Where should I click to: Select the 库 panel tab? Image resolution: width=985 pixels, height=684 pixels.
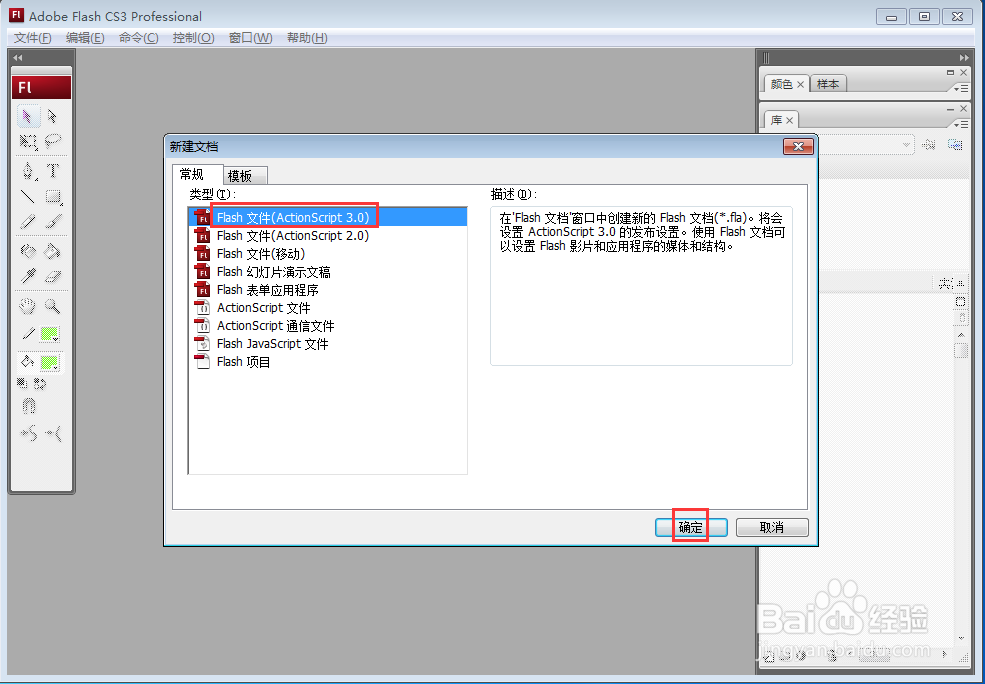776,120
